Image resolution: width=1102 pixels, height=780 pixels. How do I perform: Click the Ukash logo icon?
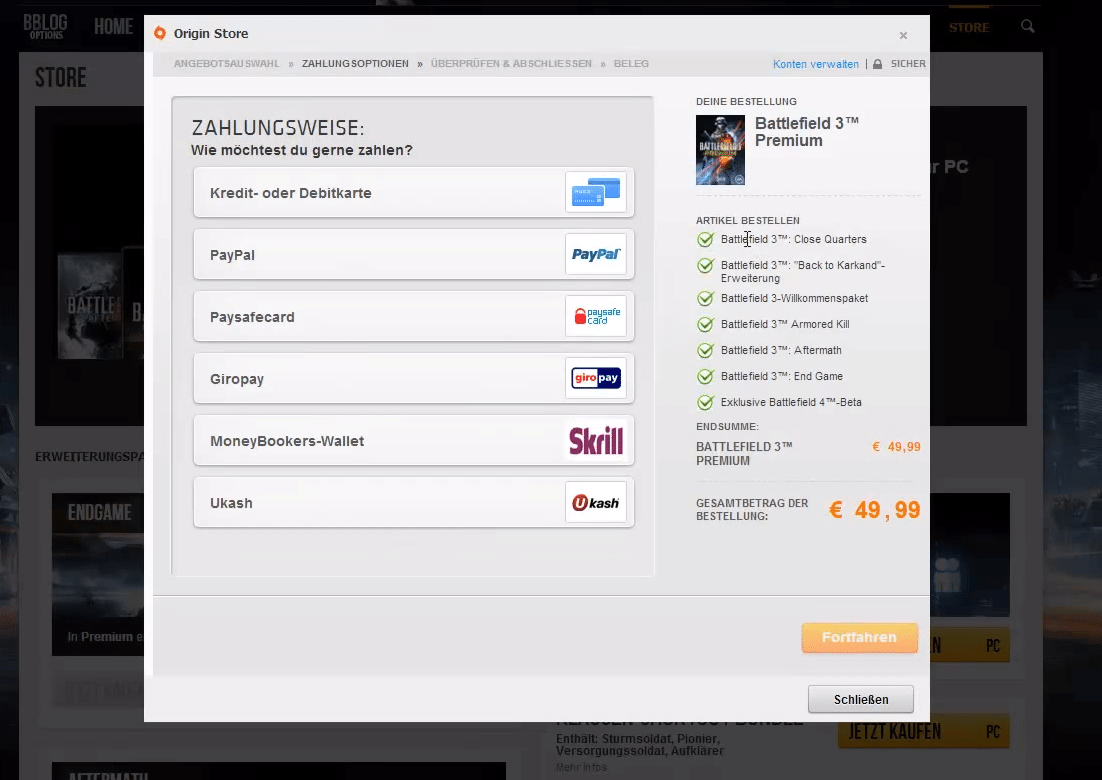[x=595, y=502]
